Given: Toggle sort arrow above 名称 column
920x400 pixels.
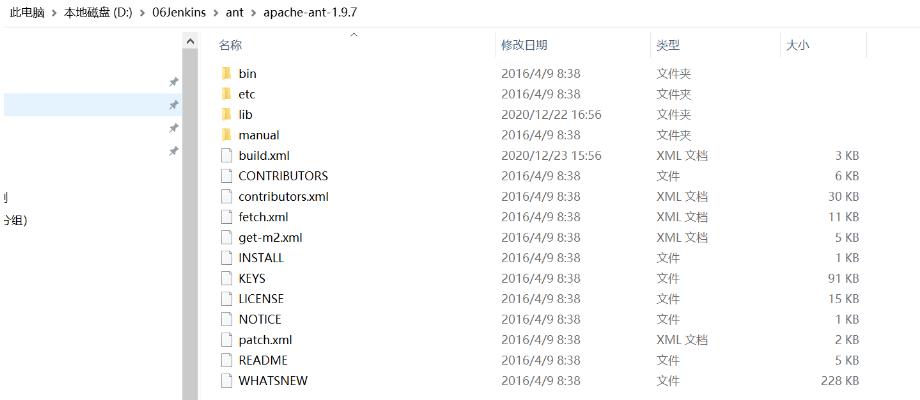Looking at the screenshot, I should [354, 35].
